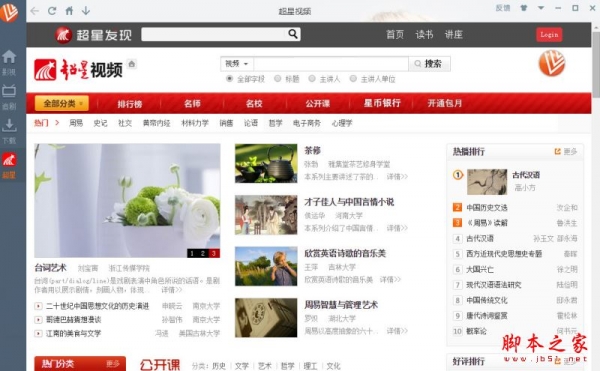The height and width of the screenshot is (371, 600).
Task: Switch to banner slide 3
Action: tap(214, 253)
